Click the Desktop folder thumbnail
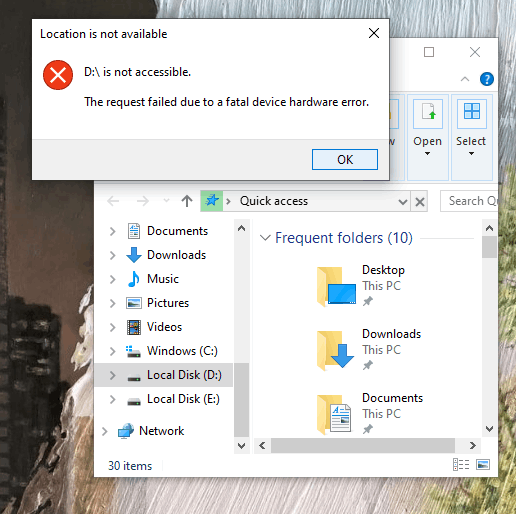Screen dimensions: 516x514 (x=336, y=286)
